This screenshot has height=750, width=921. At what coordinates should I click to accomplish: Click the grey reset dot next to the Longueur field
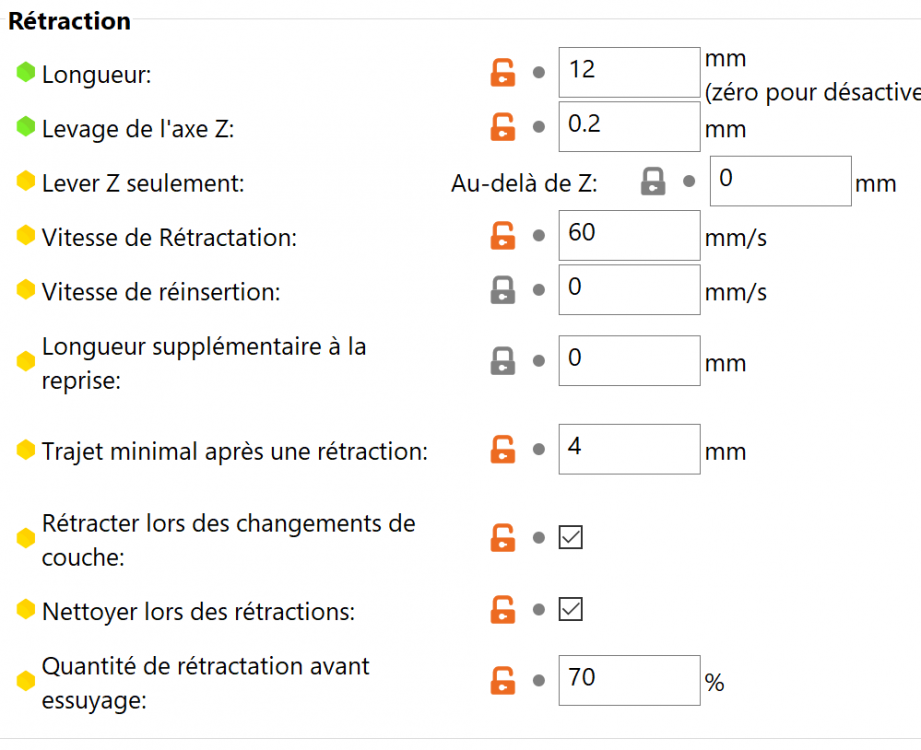tap(538, 73)
